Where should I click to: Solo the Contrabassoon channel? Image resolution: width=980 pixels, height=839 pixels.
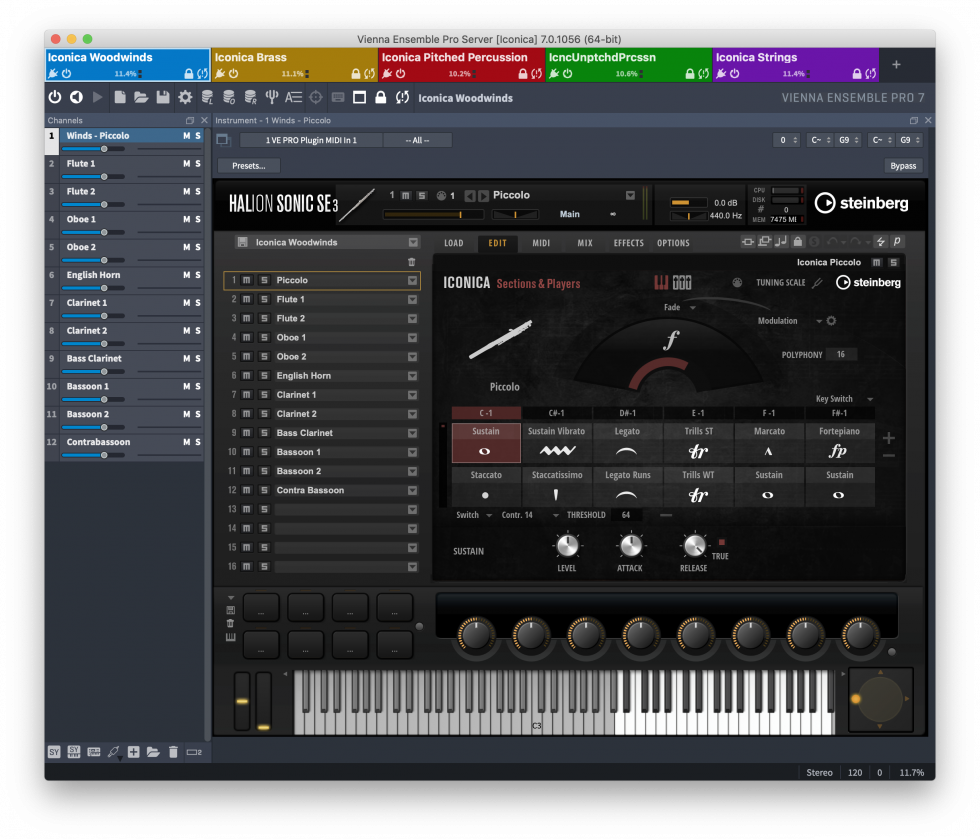pyautogui.click(x=198, y=442)
